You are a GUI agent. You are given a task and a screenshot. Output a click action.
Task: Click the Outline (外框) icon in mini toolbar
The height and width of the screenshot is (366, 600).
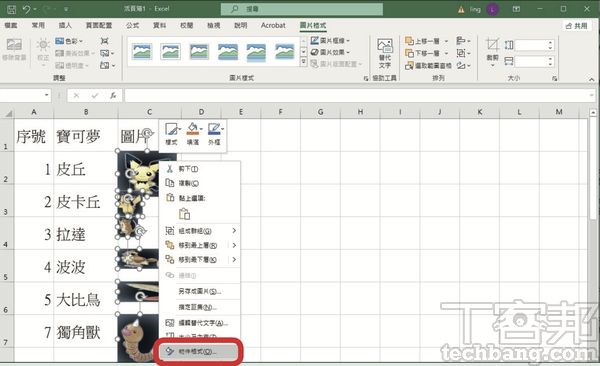(215, 134)
